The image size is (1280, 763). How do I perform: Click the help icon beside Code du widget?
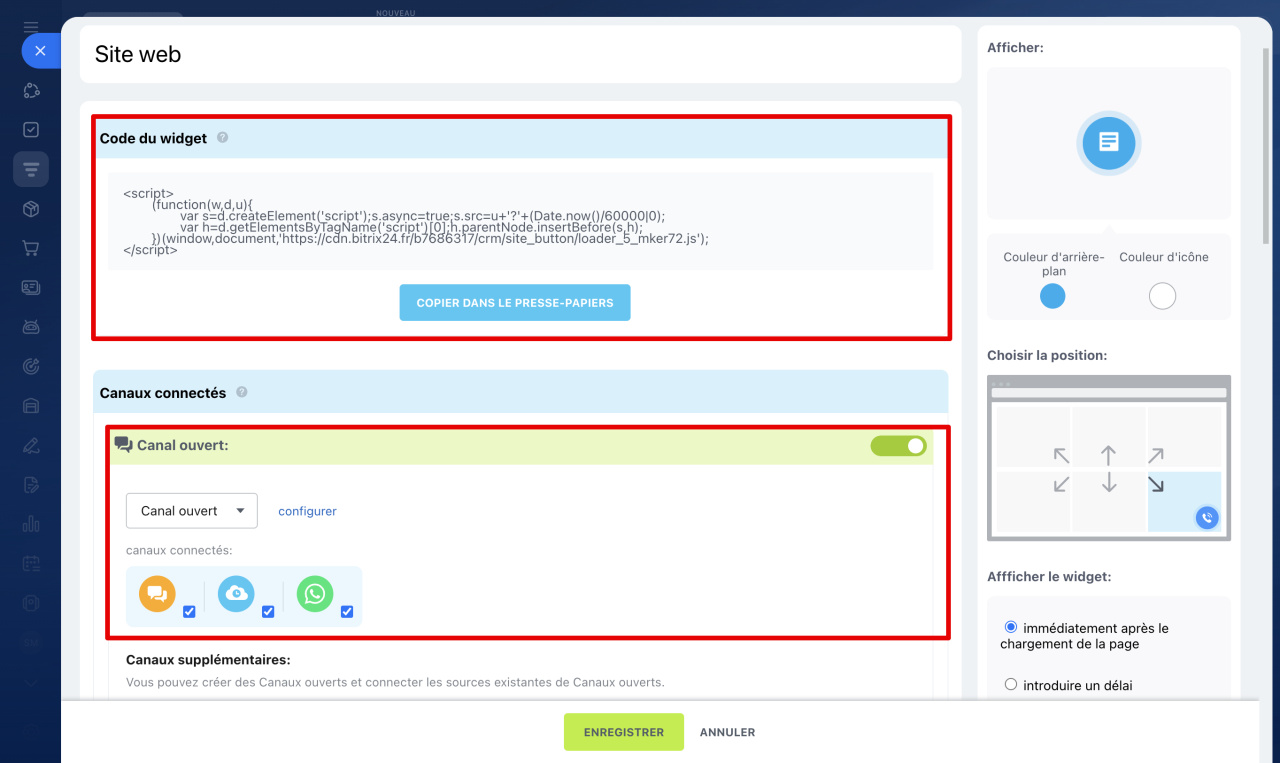tap(222, 137)
